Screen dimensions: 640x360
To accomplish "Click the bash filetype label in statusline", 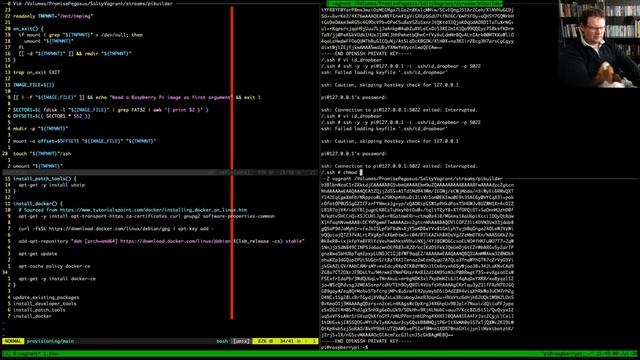I will [x=222, y=341].
